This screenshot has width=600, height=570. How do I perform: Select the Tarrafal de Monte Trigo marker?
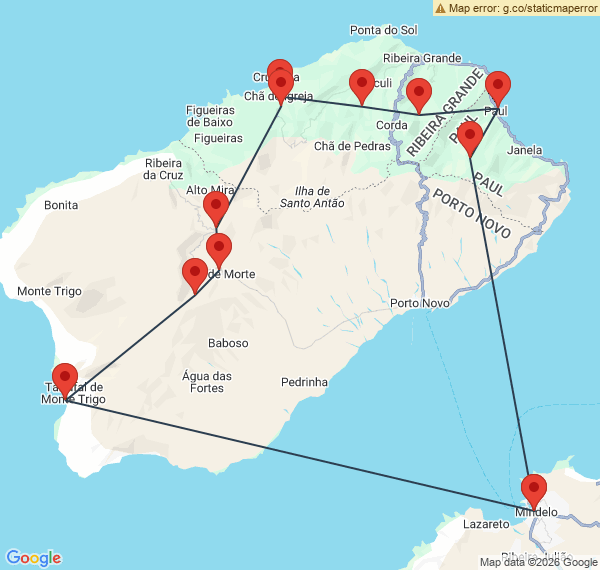(65, 380)
